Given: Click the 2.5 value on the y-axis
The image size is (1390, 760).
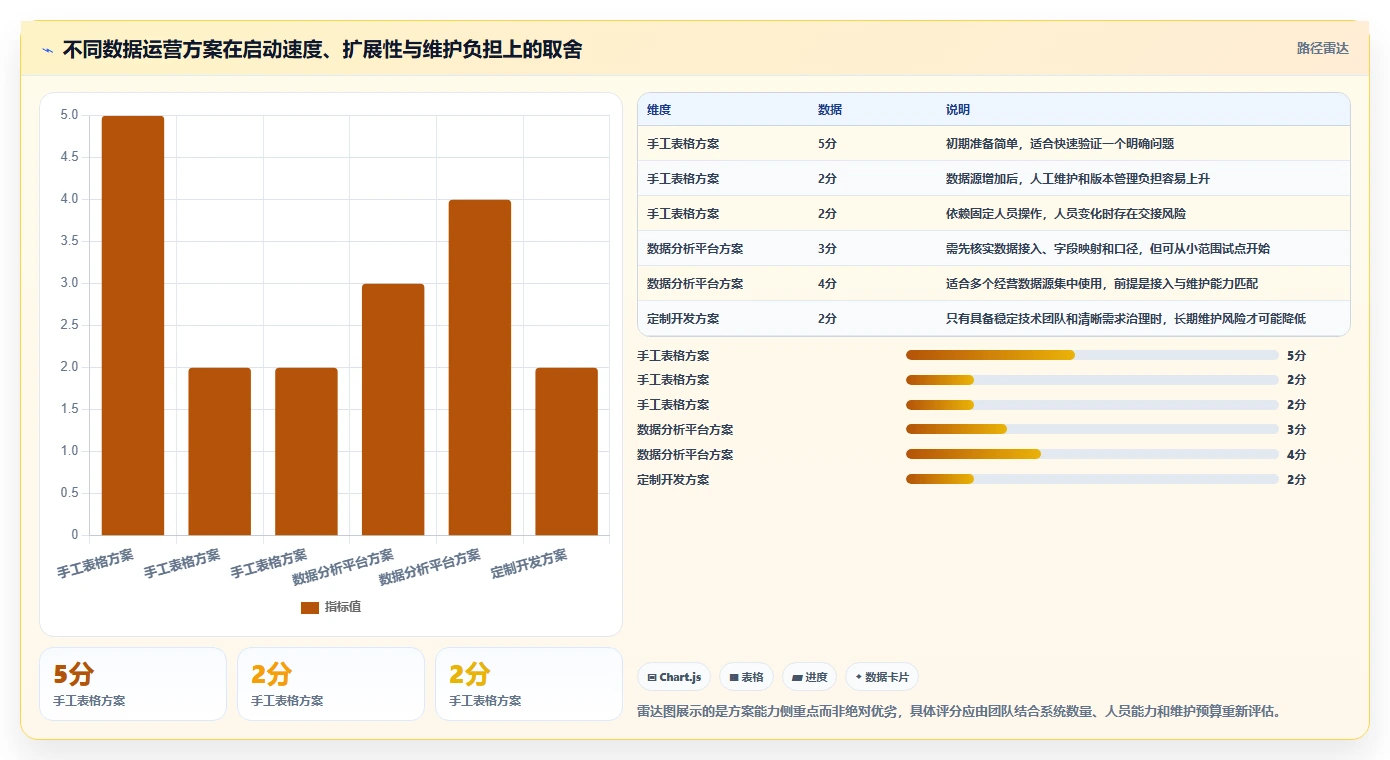Looking at the screenshot, I should (x=69, y=325).
